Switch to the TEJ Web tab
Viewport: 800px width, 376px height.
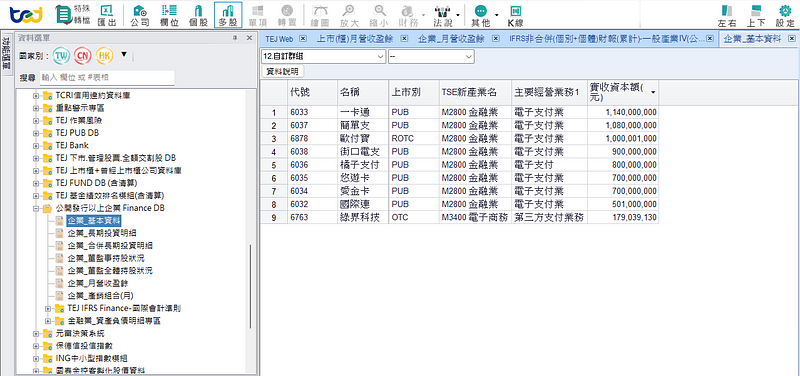click(x=280, y=38)
